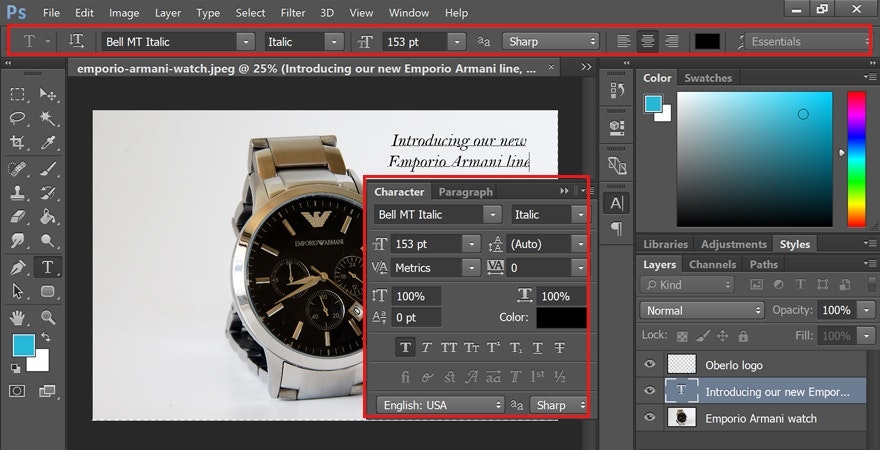Activate the Hand tool

pyautogui.click(x=18, y=317)
